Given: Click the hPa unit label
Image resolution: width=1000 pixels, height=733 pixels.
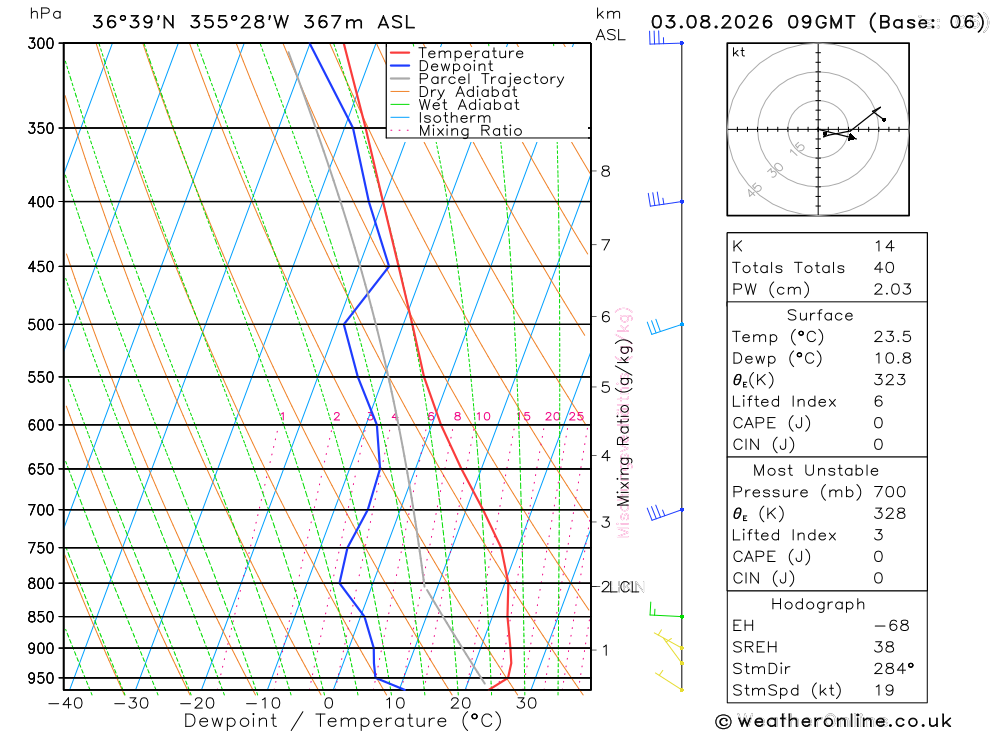Looking at the screenshot, I should point(45,14).
